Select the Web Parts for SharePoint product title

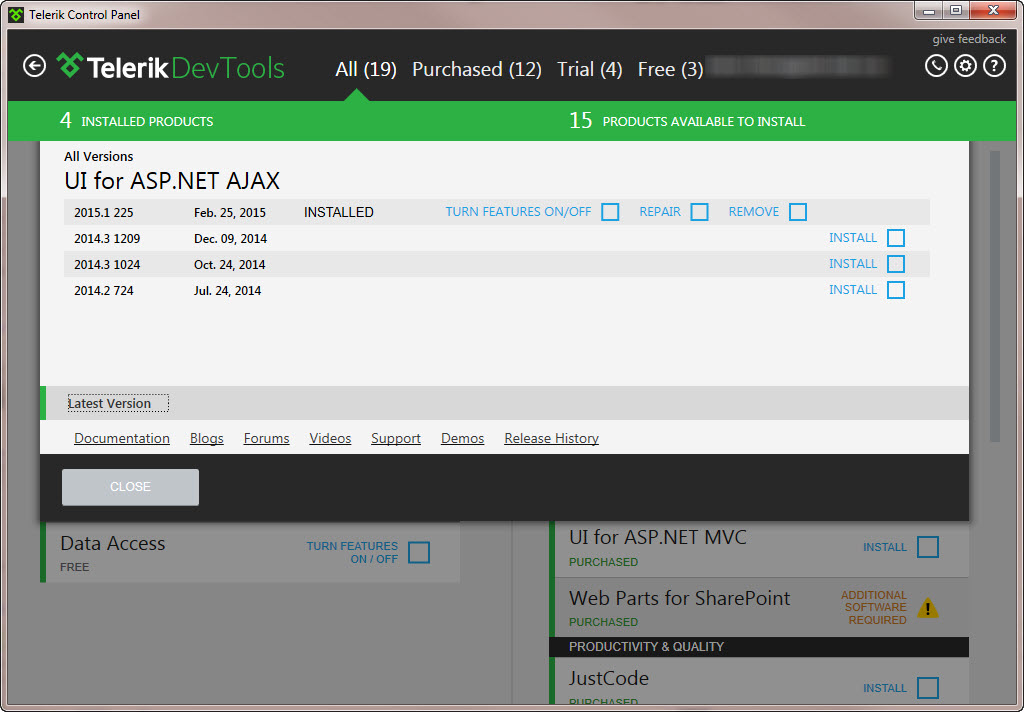[x=679, y=598]
